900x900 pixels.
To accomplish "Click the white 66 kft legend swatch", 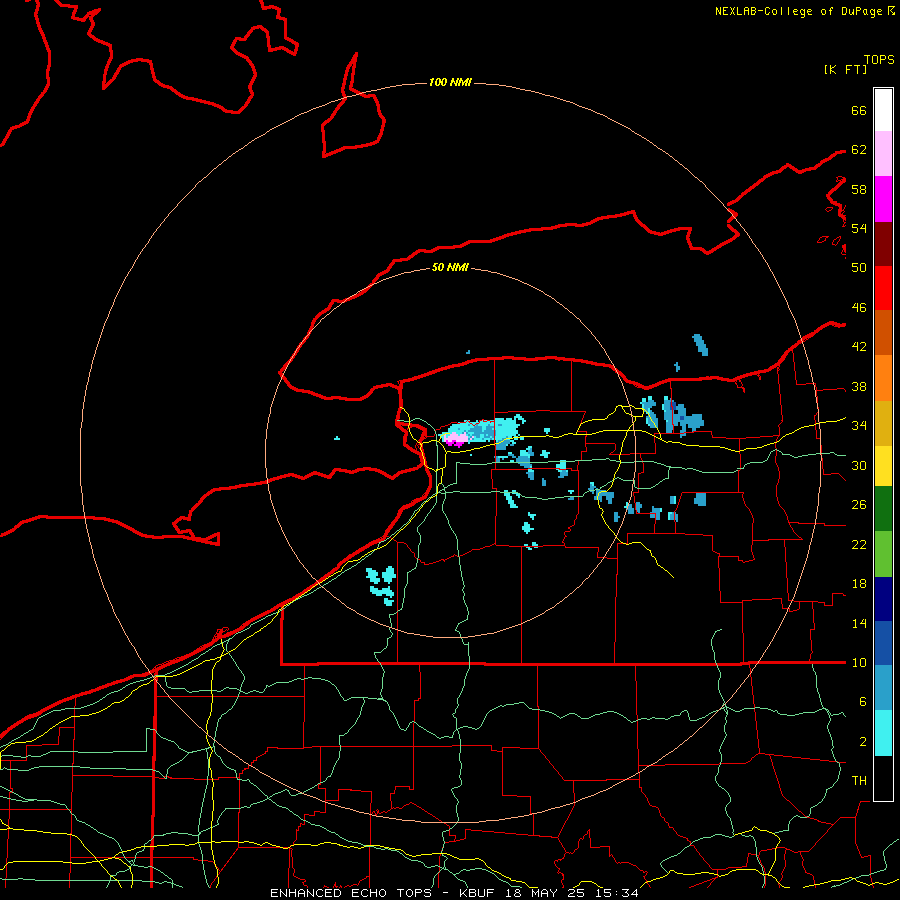I will (x=883, y=110).
